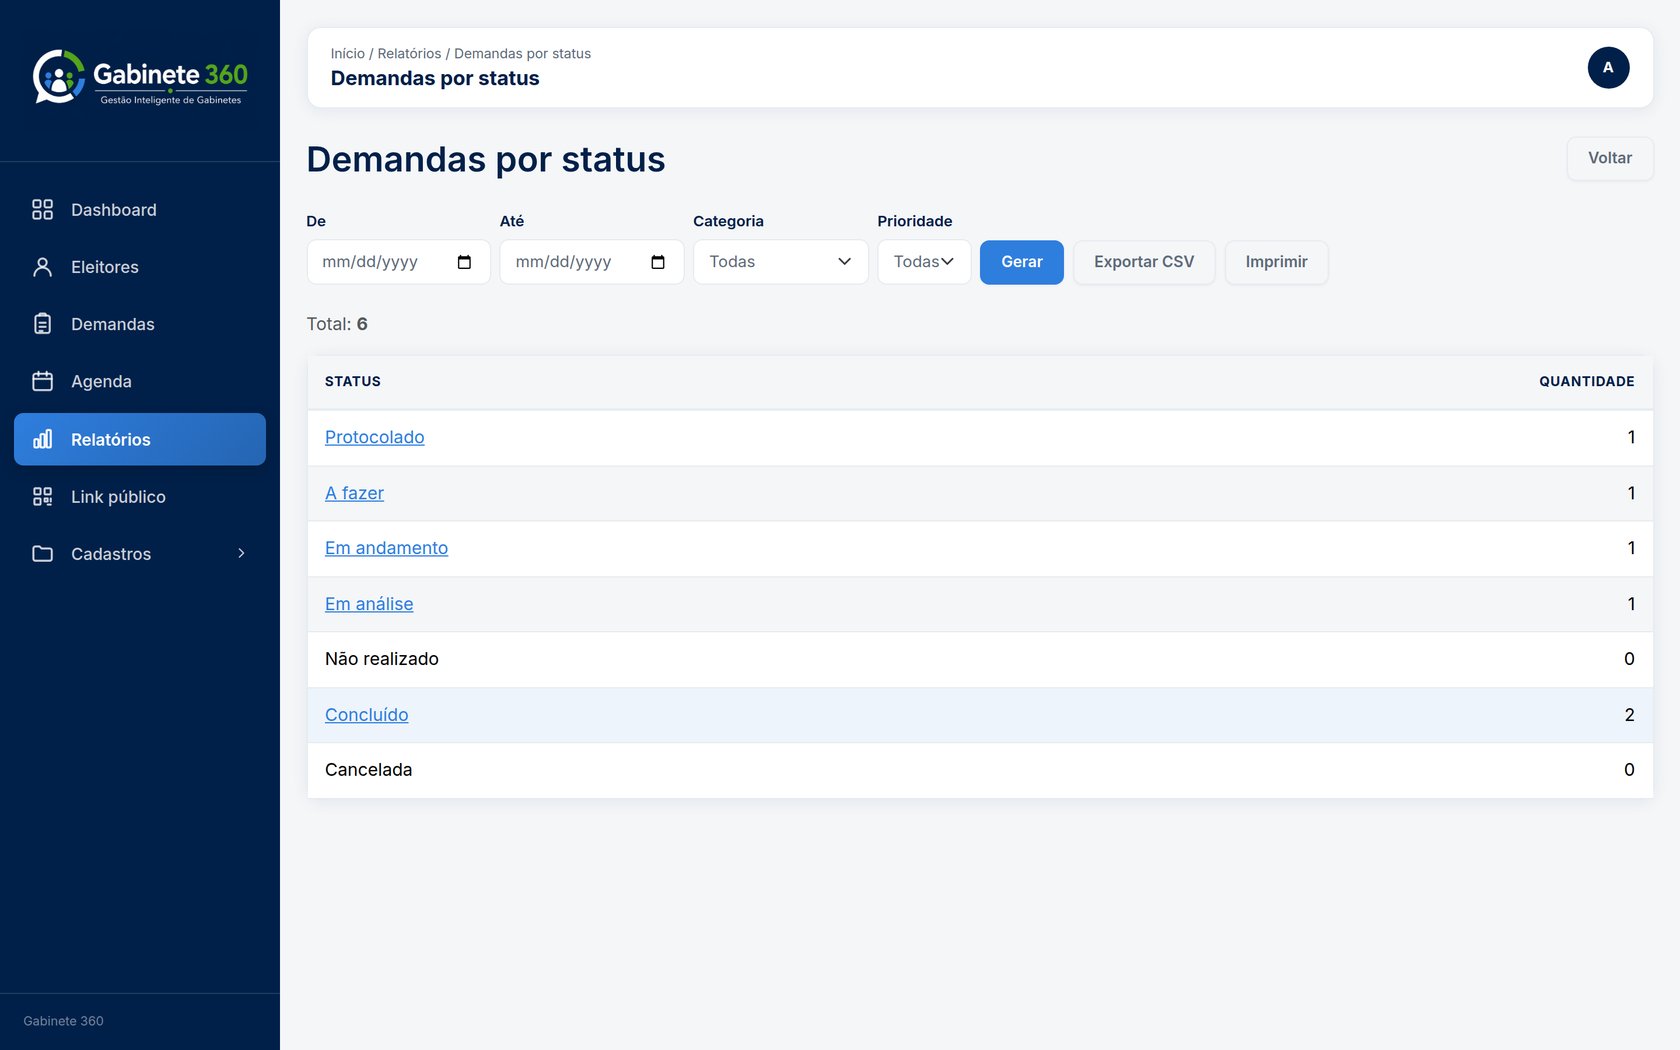
Task: Click the Eleitores person icon
Action: pos(42,267)
